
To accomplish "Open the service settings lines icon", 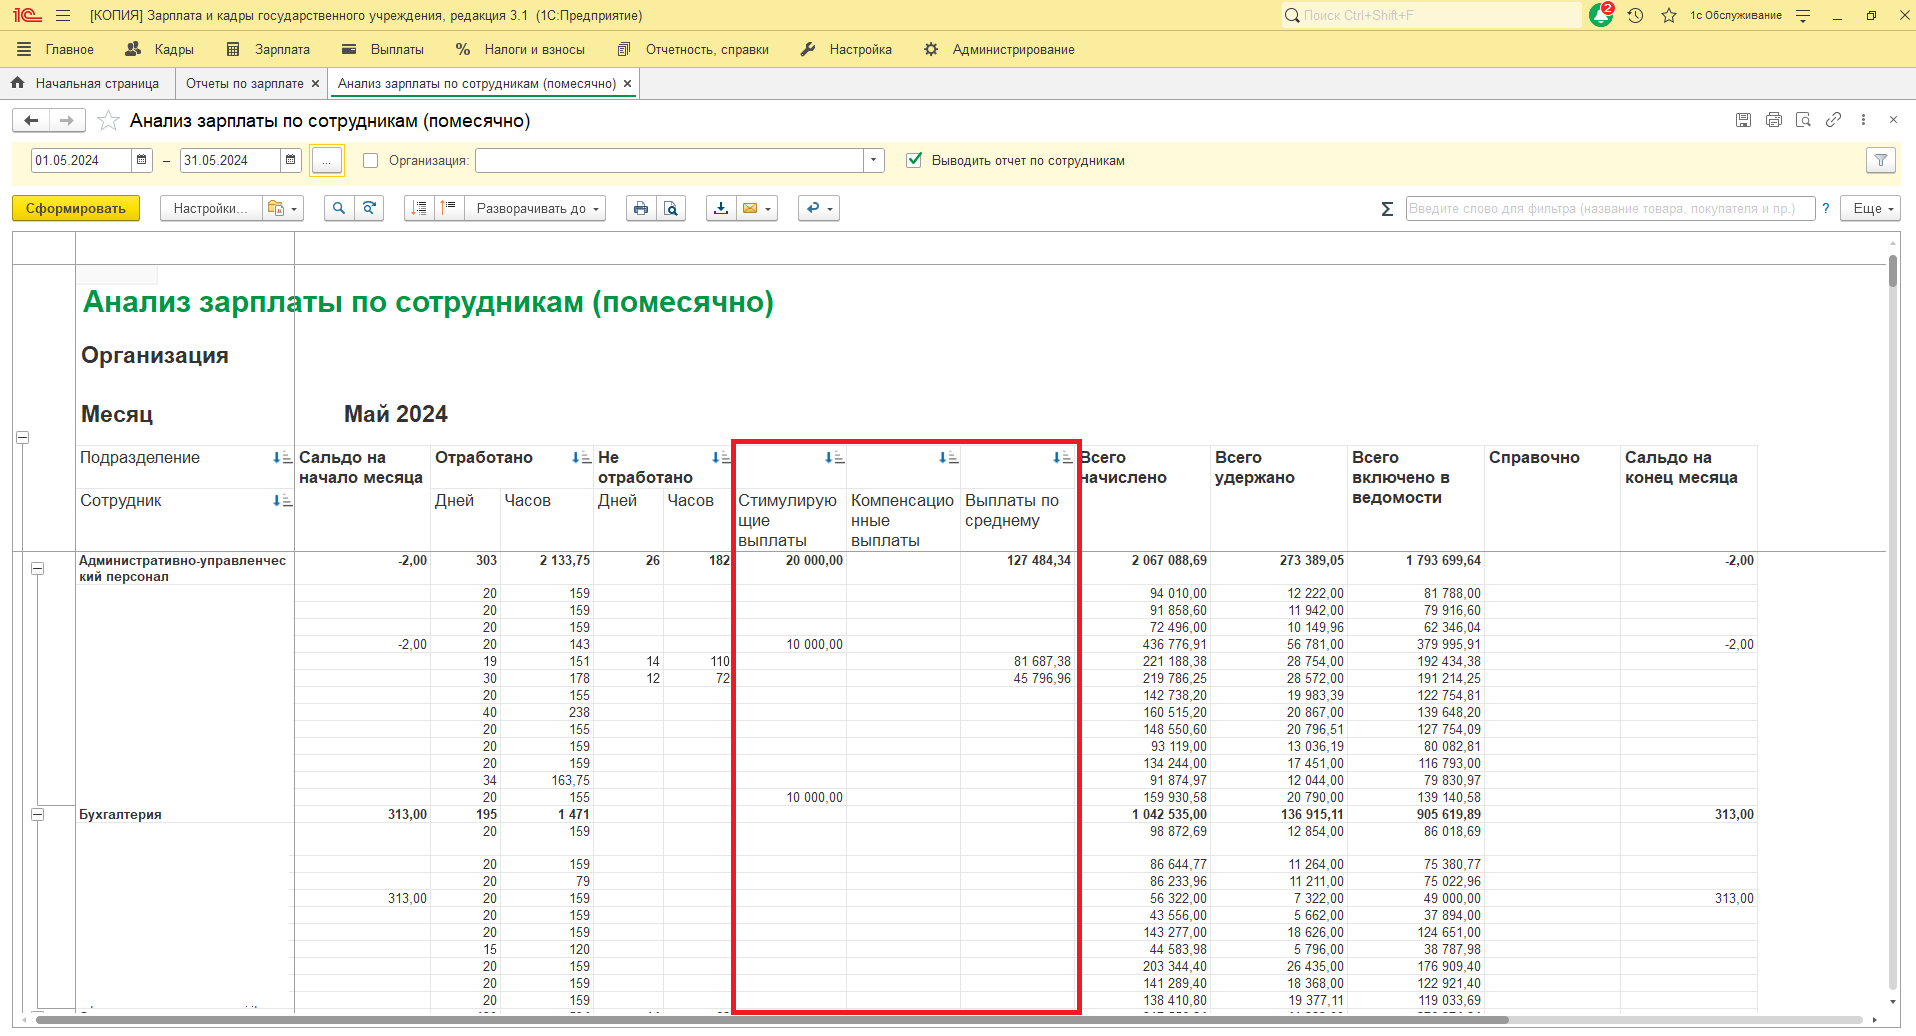I will 1803,16.
